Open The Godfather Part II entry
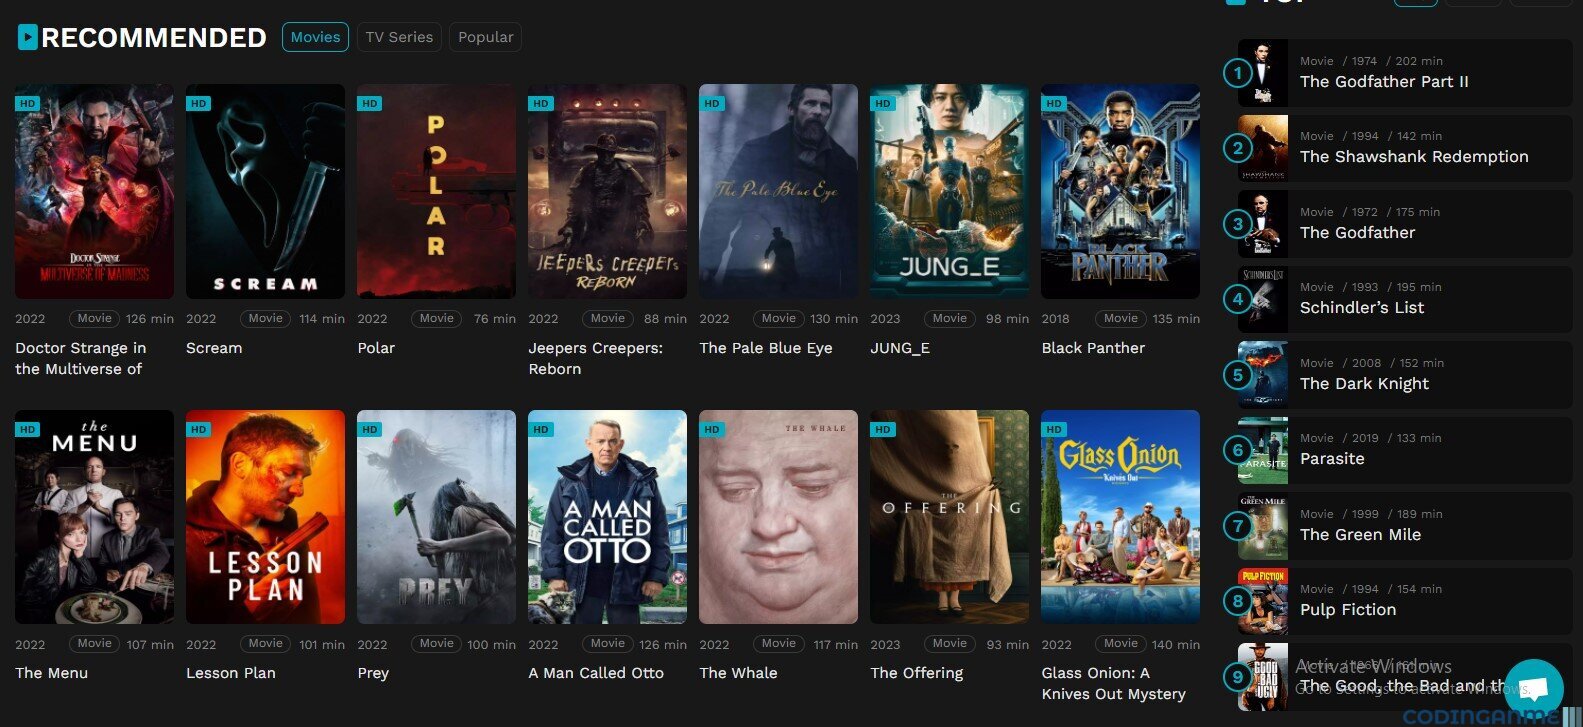The height and width of the screenshot is (727, 1583). click(1405, 73)
